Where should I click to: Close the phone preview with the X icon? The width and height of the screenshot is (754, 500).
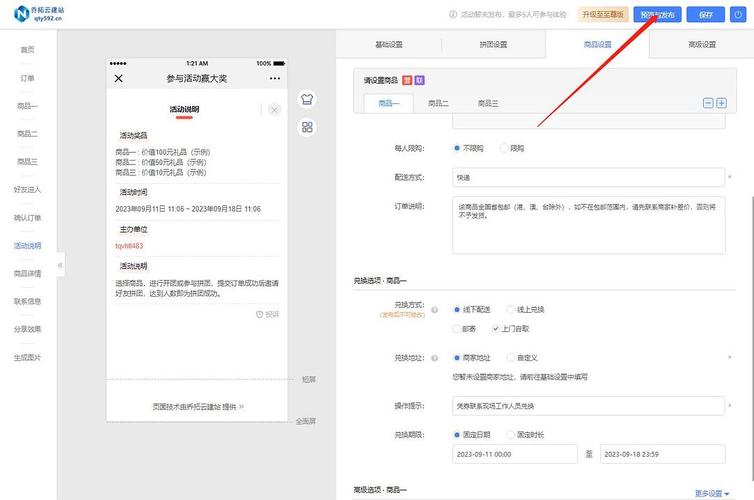119,78
